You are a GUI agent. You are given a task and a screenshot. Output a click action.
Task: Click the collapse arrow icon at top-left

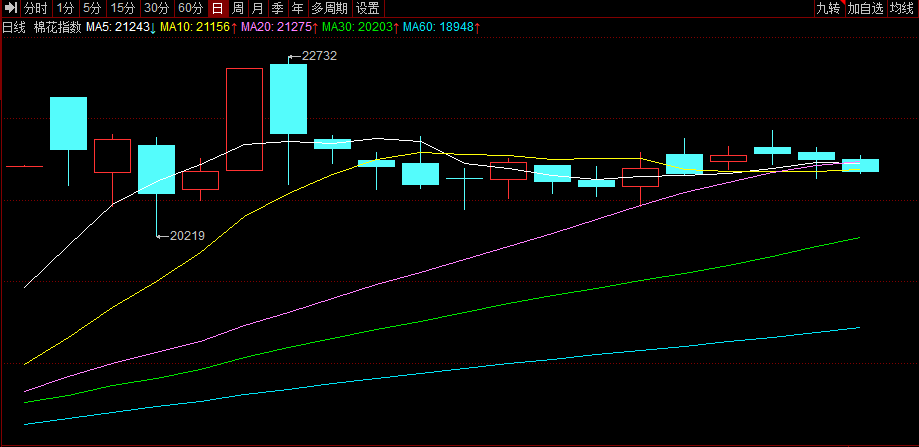pos(11,8)
